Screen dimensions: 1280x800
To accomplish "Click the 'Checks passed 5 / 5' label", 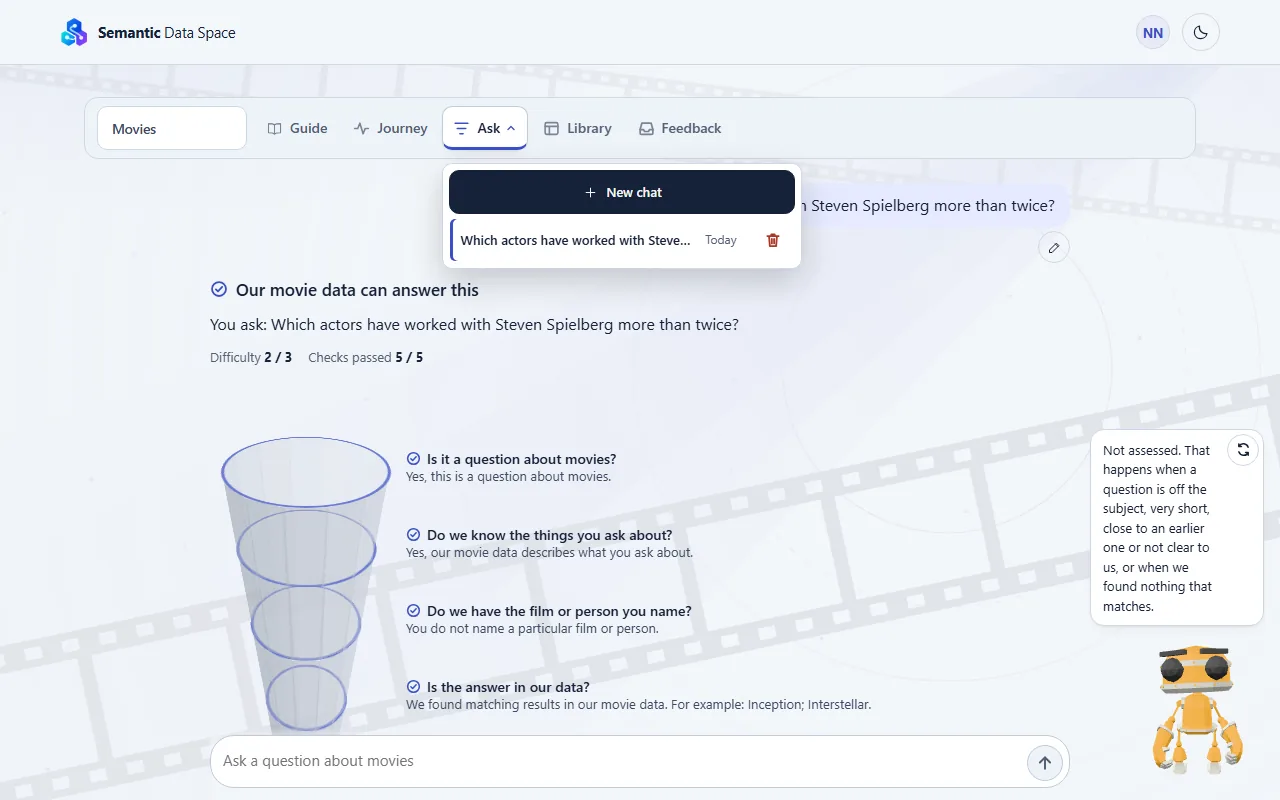I will [365, 357].
